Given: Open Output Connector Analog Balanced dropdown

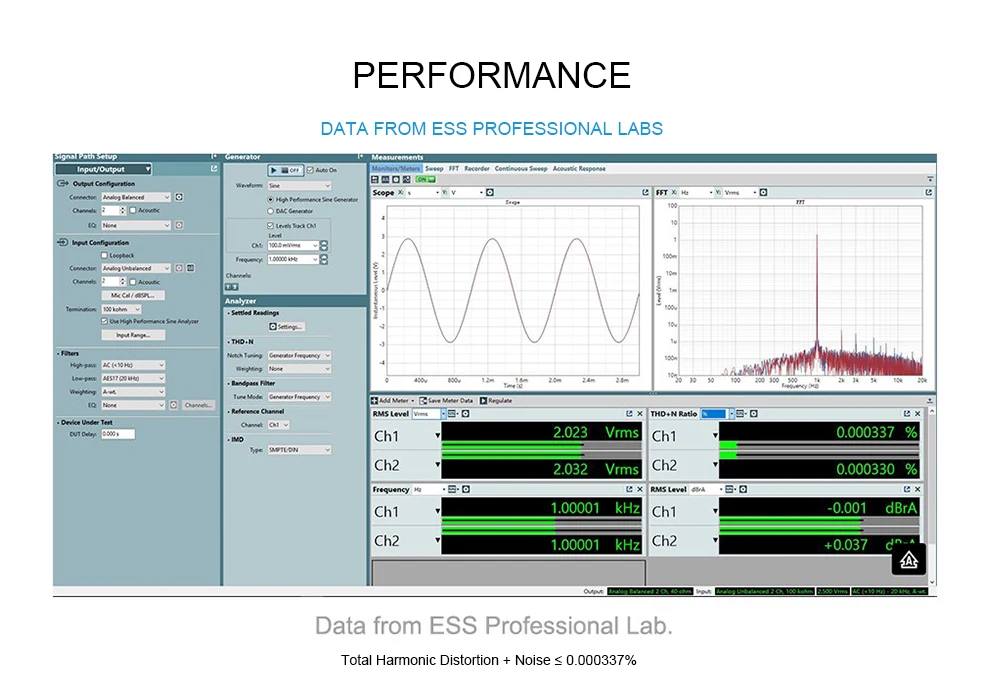Looking at the screenshot, I should tap(136, 197).
